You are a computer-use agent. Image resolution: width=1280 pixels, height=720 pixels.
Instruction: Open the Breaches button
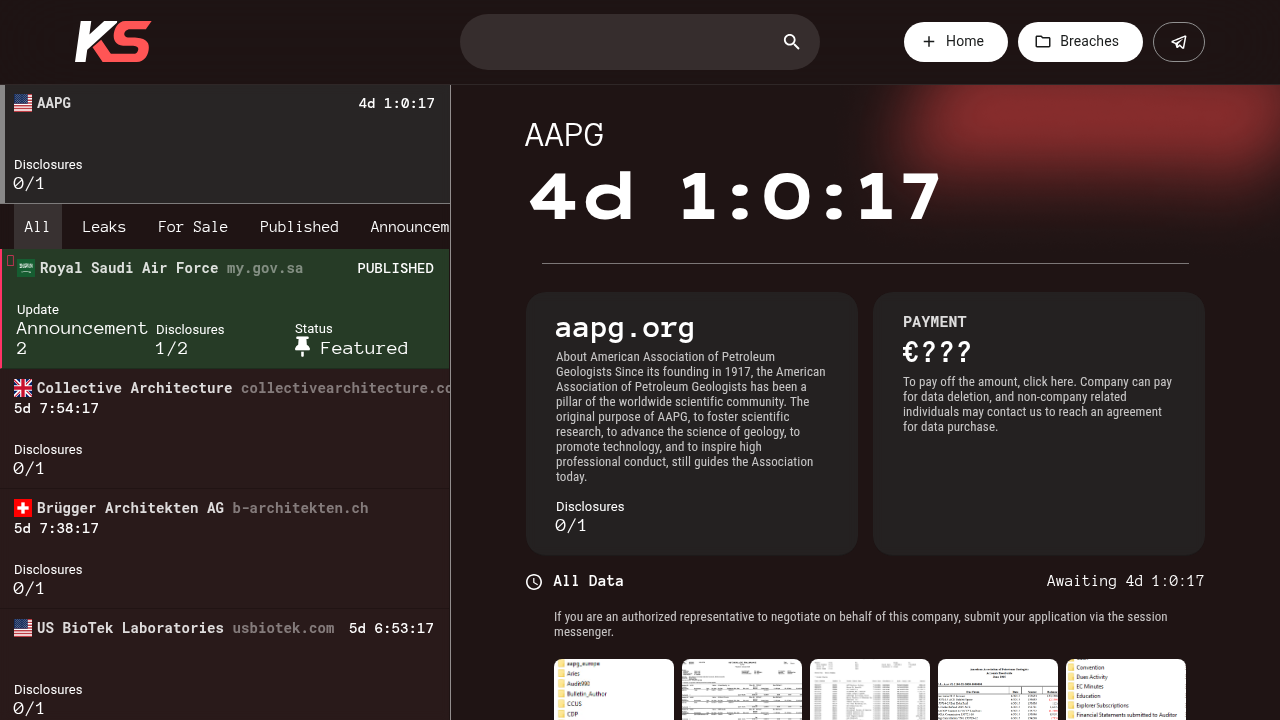(x=1080, y=42)
